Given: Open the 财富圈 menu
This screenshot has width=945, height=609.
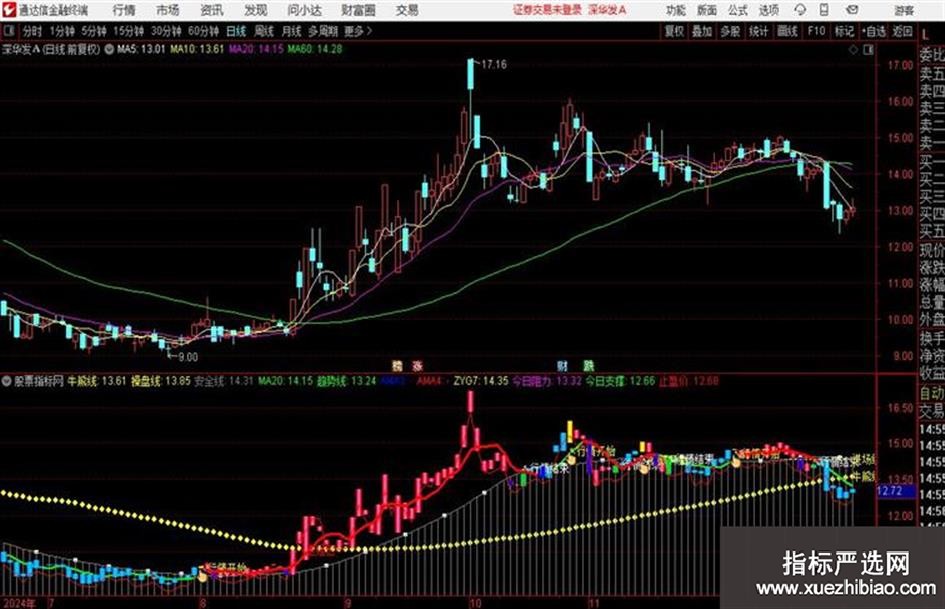Looking at the screenshot, I should pyautogui.click(x=358, y=10).
